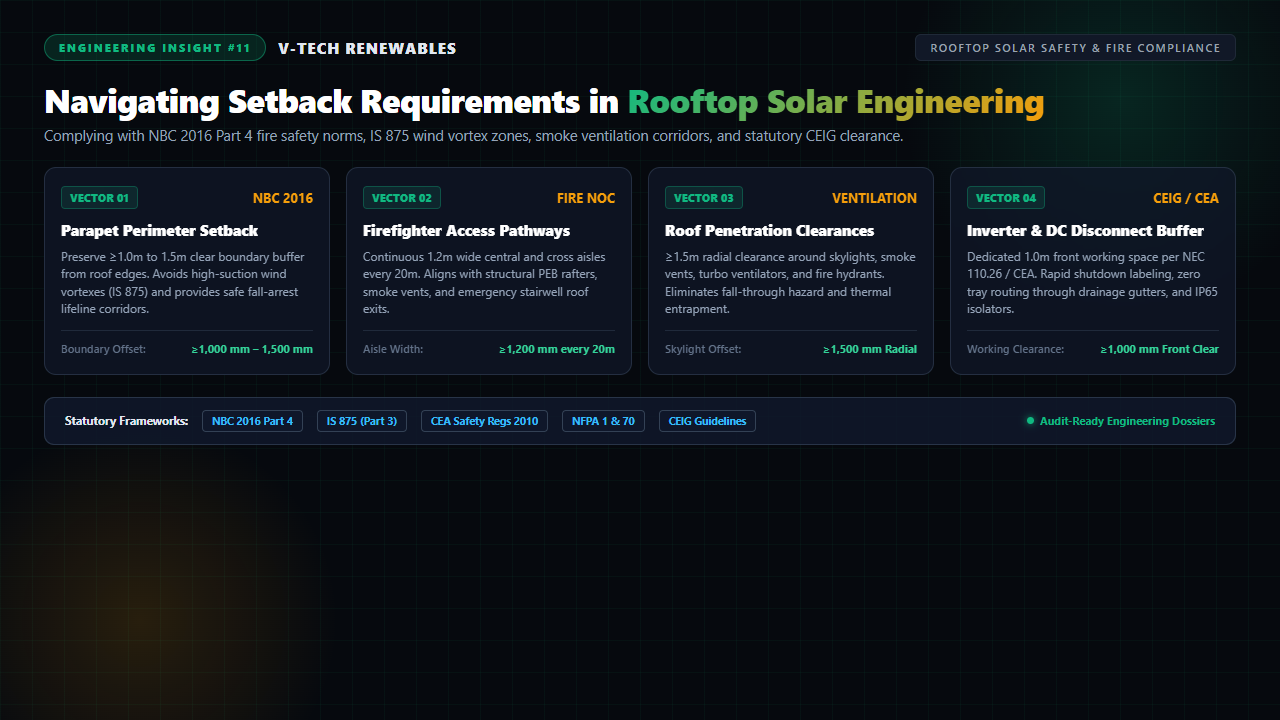
Task: Click the Vector 02 badge
Action: (x=401, y=198)
